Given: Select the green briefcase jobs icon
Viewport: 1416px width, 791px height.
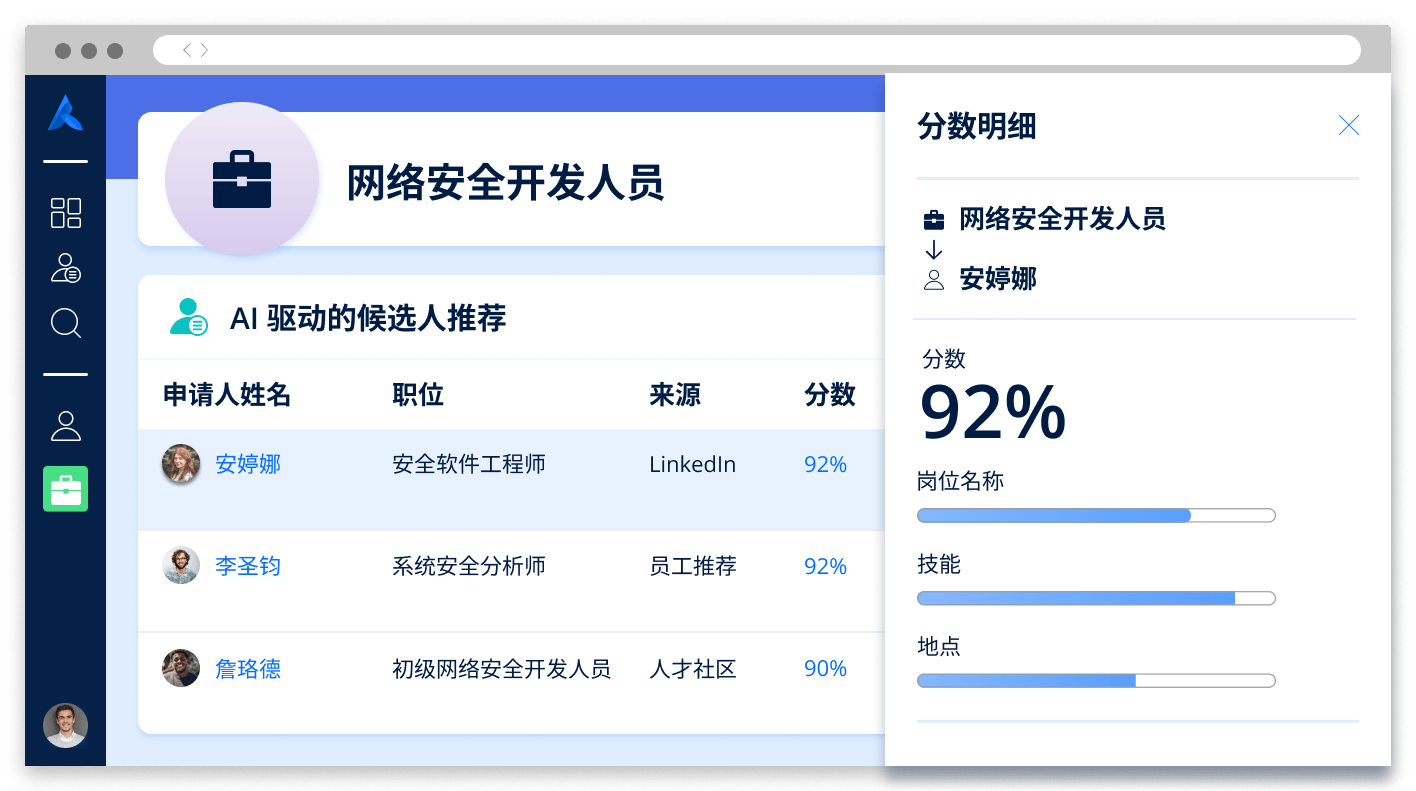Looking at the screenshot, I should (66, 489).
